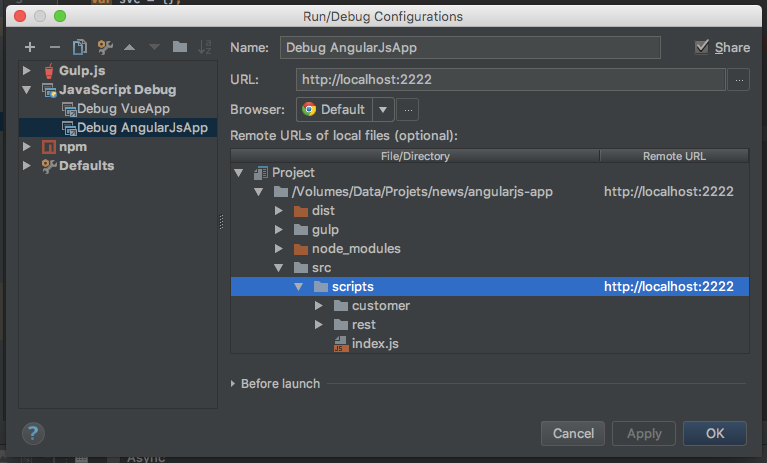Move configuration up arrow
767x463 pixels.
130,47
